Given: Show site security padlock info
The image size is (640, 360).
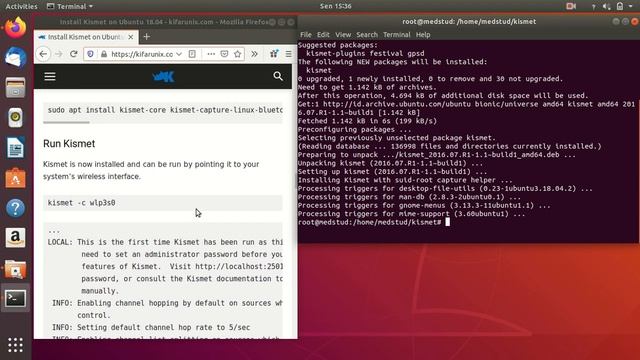Looking at the screenshot, I should coord(104,54).
